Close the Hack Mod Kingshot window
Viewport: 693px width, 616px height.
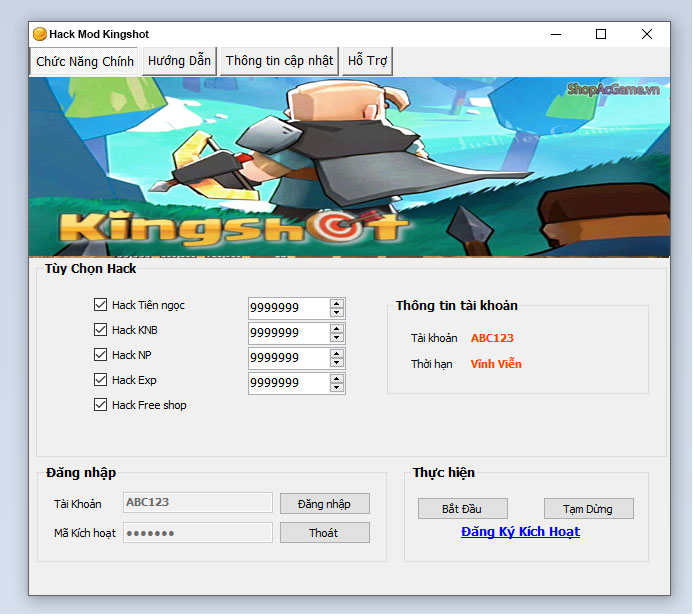click(x=647, y=34)
